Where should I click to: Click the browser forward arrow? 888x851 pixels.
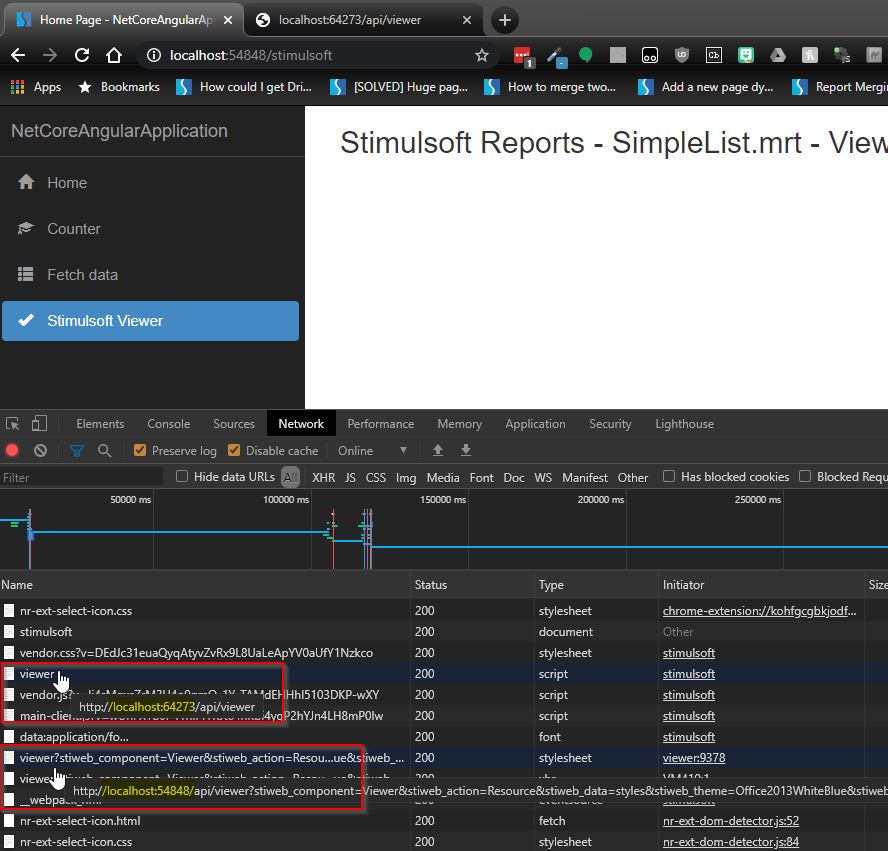pos(50,55)
